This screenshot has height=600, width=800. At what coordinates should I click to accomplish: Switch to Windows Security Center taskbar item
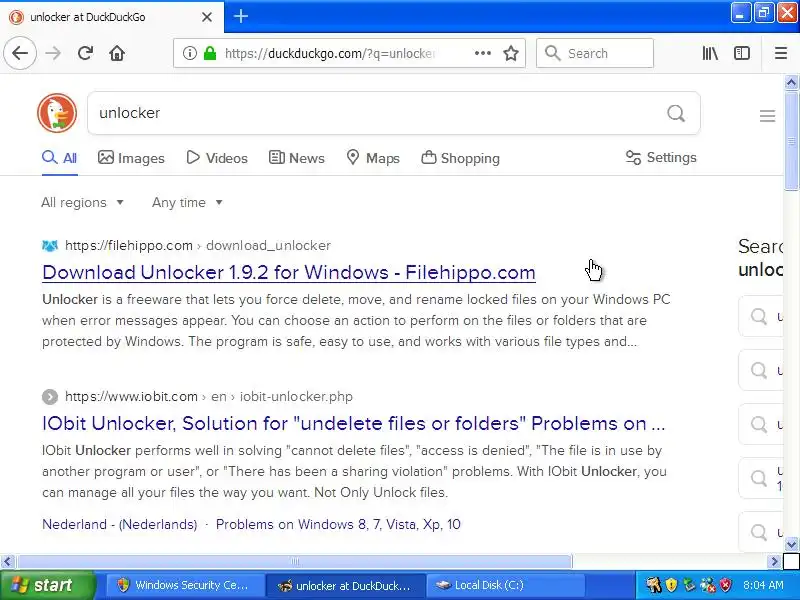point(186,585)
